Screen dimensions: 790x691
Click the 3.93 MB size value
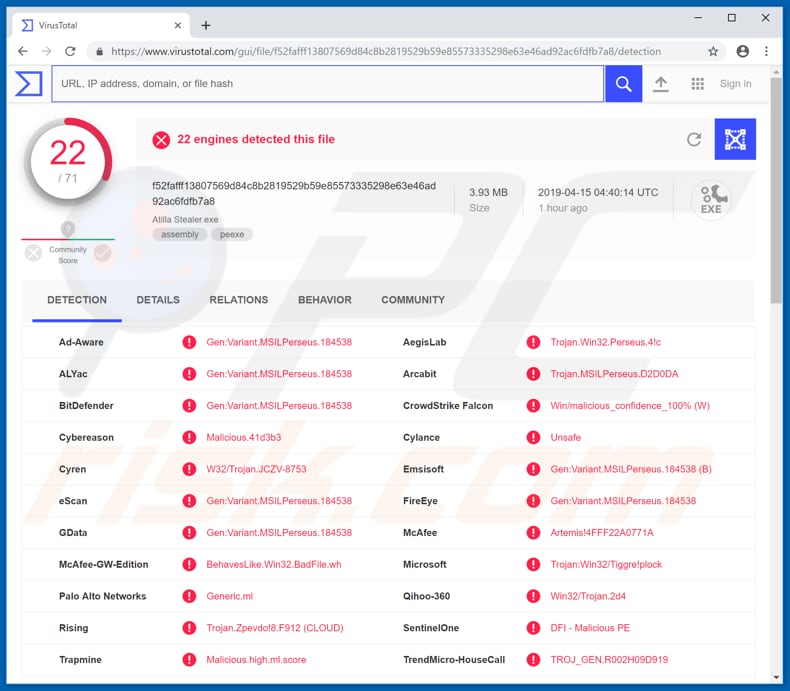[488, 192]
